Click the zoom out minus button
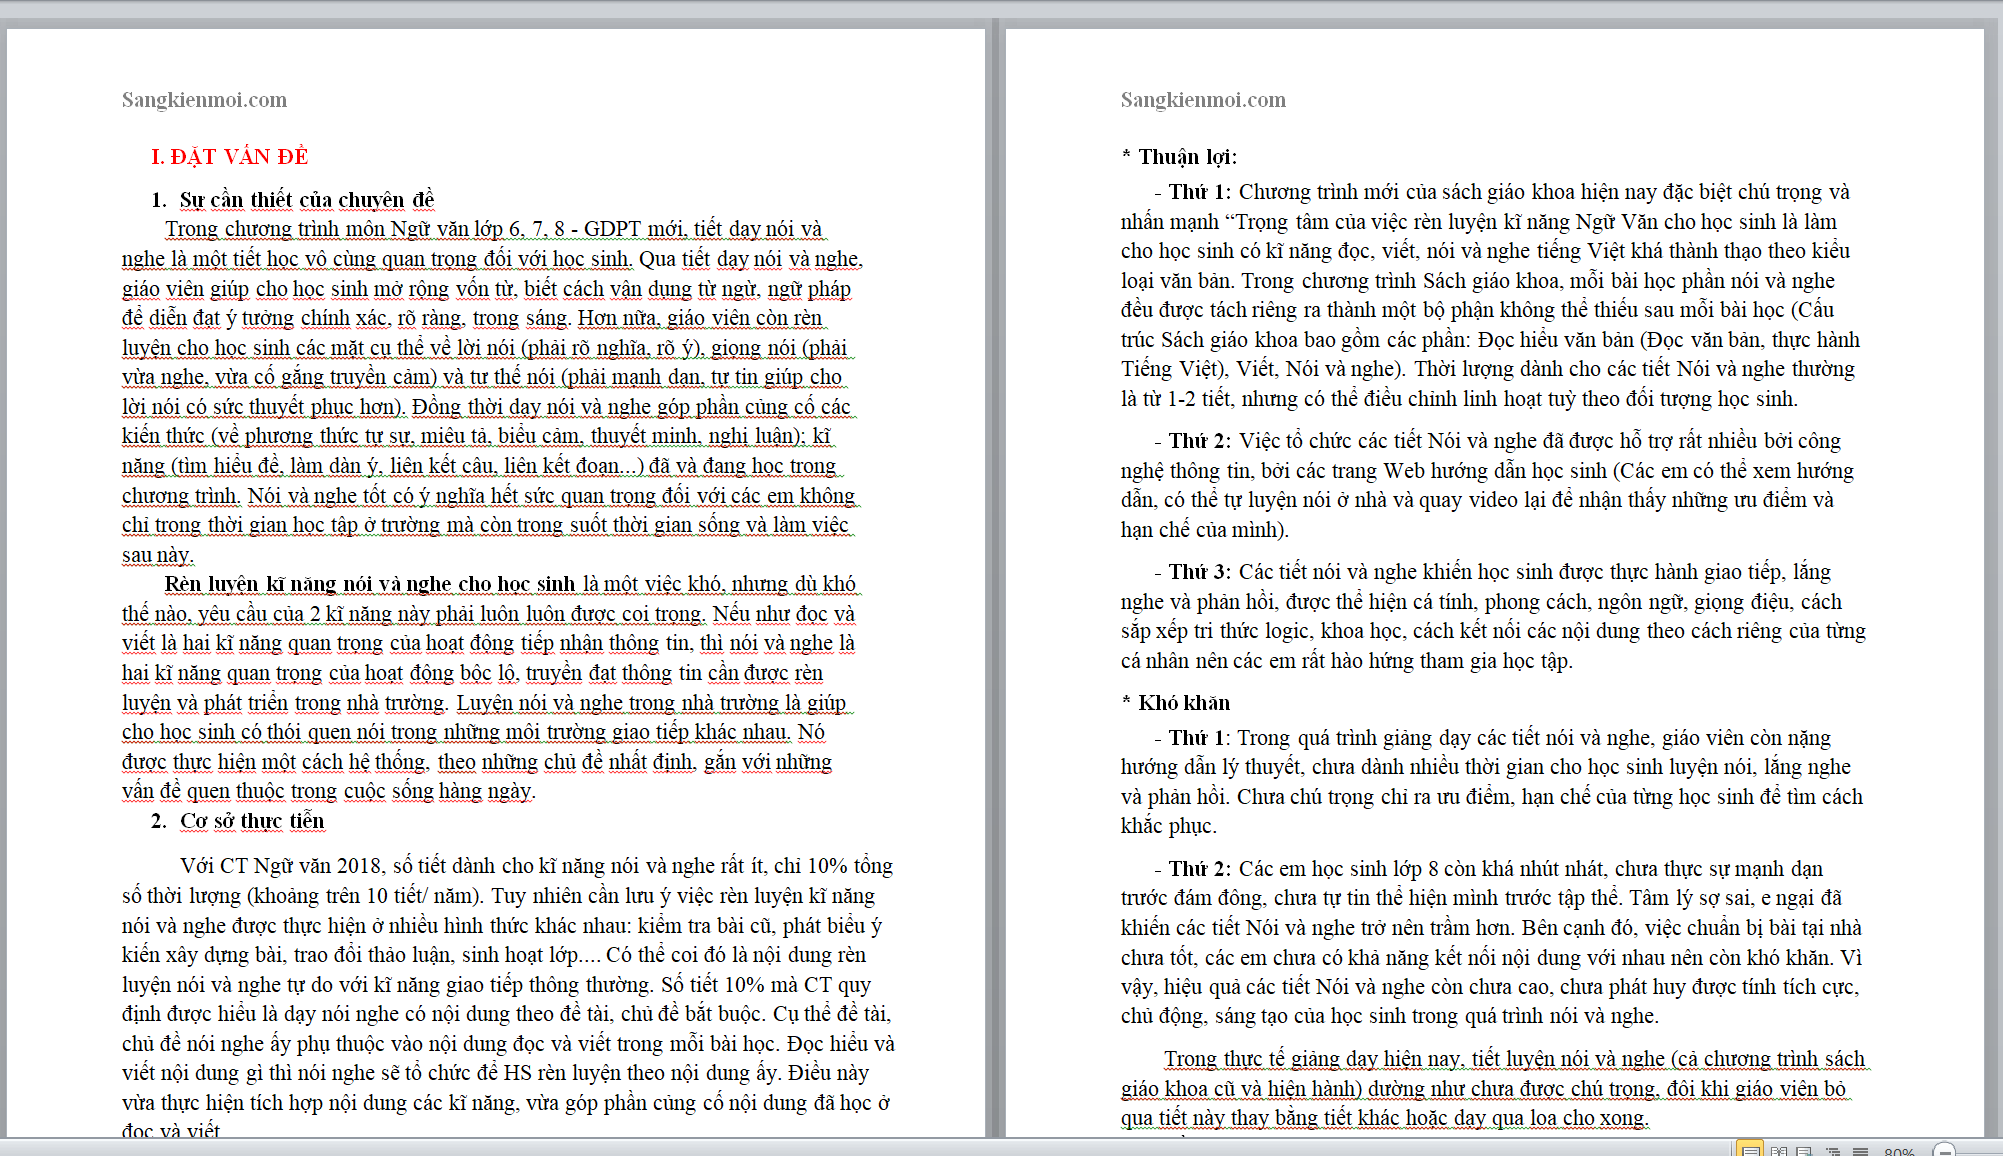 pyautogui.click(x=1944, y=1150)
